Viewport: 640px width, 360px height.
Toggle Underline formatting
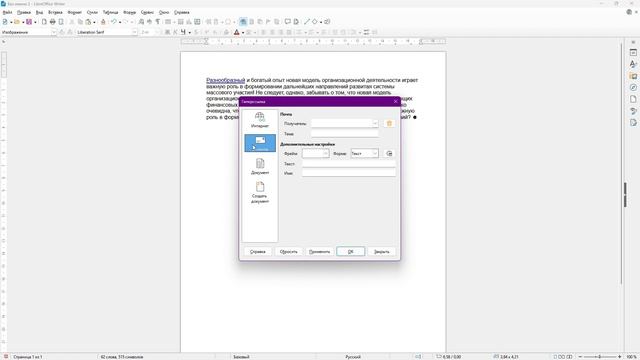[183, 32]
